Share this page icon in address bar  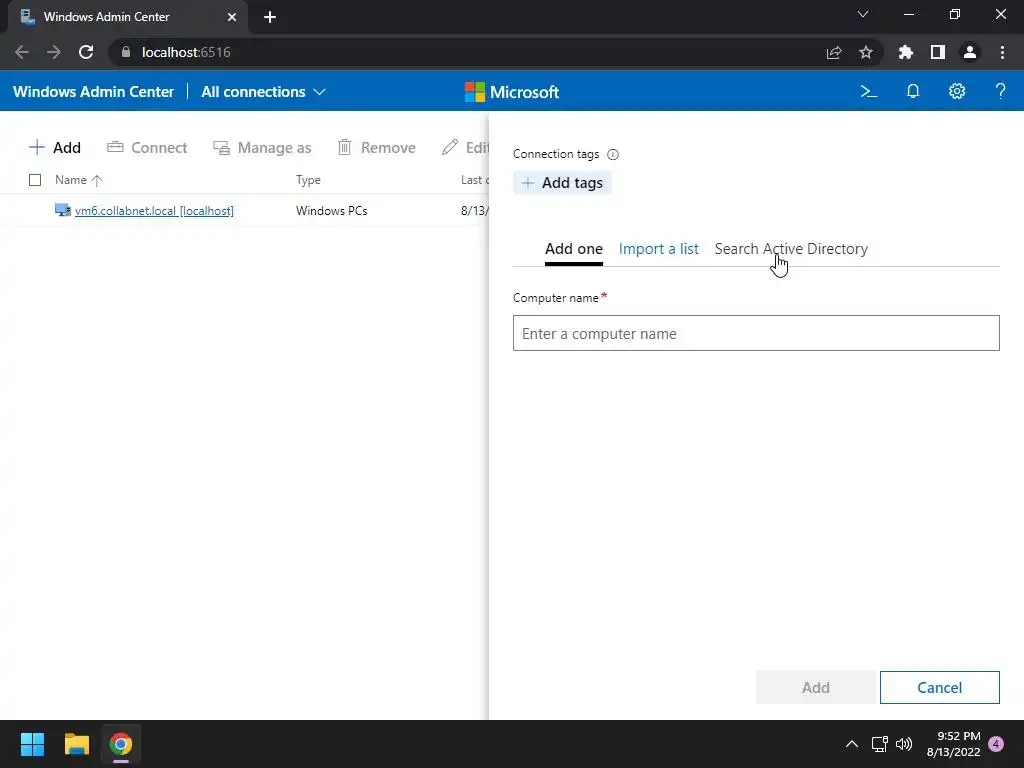click(834, 52)
